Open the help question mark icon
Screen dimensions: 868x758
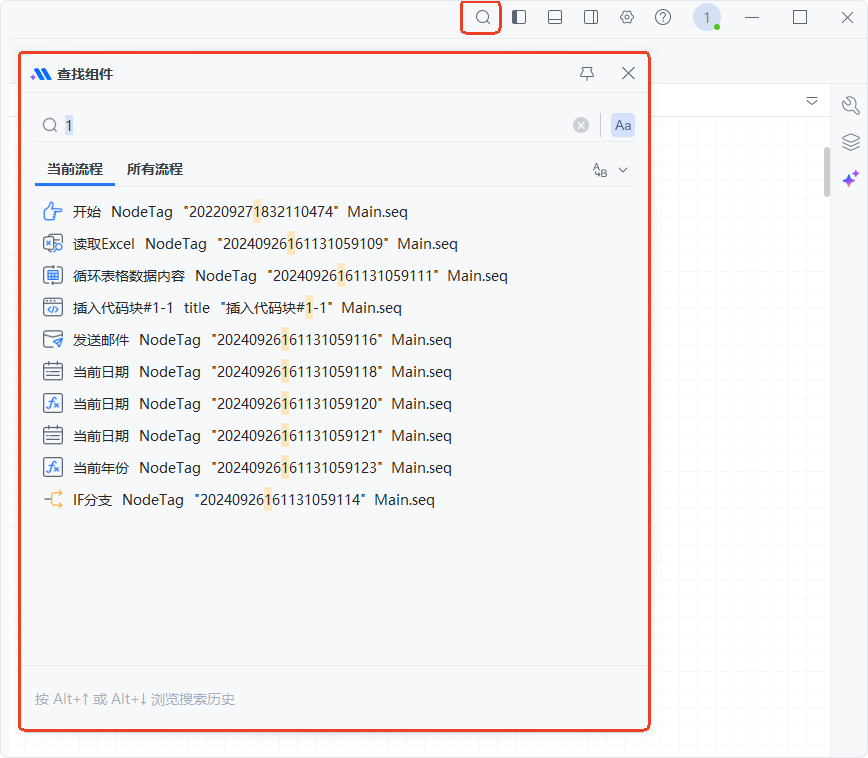(663, 17)
